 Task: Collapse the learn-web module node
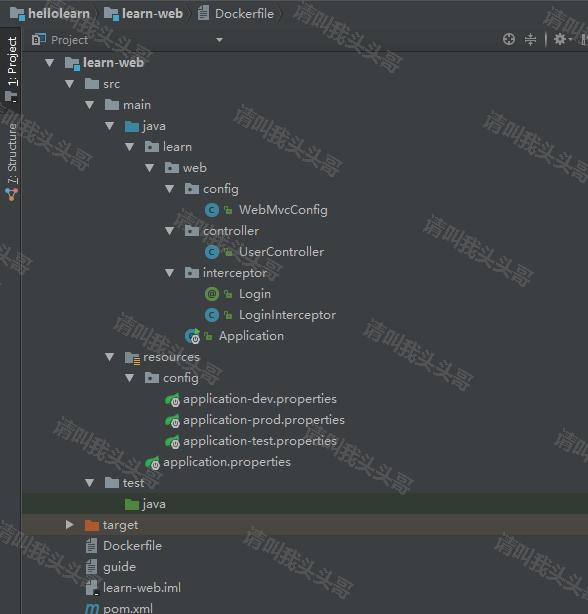pyautogui.click(x=49, y=63)
